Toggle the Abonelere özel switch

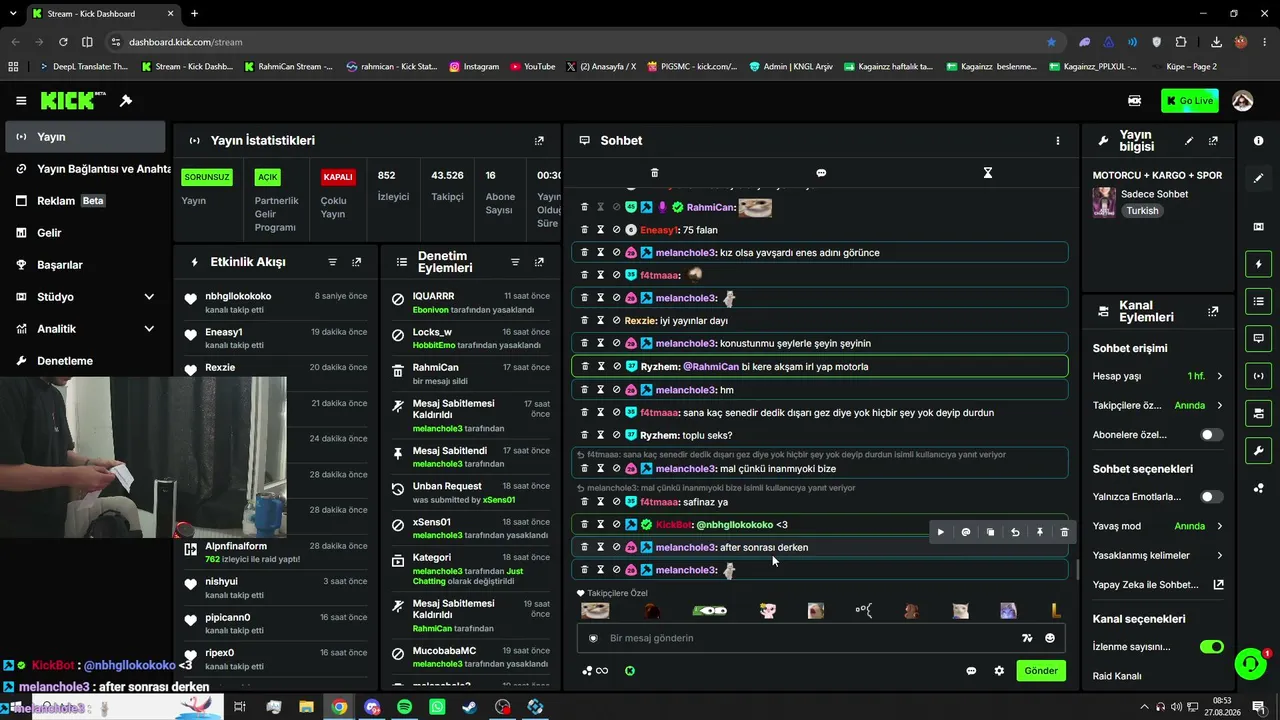[1211, 435]
